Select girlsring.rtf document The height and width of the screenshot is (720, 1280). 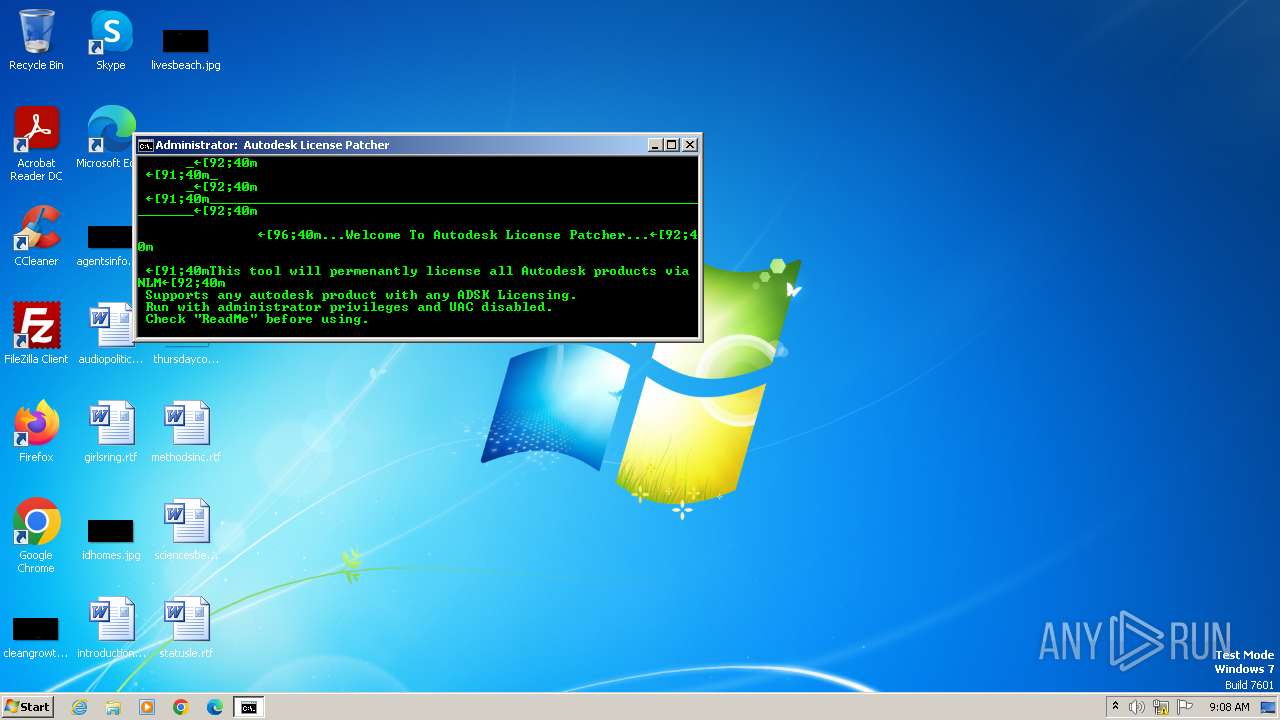[x=111, y=432]
